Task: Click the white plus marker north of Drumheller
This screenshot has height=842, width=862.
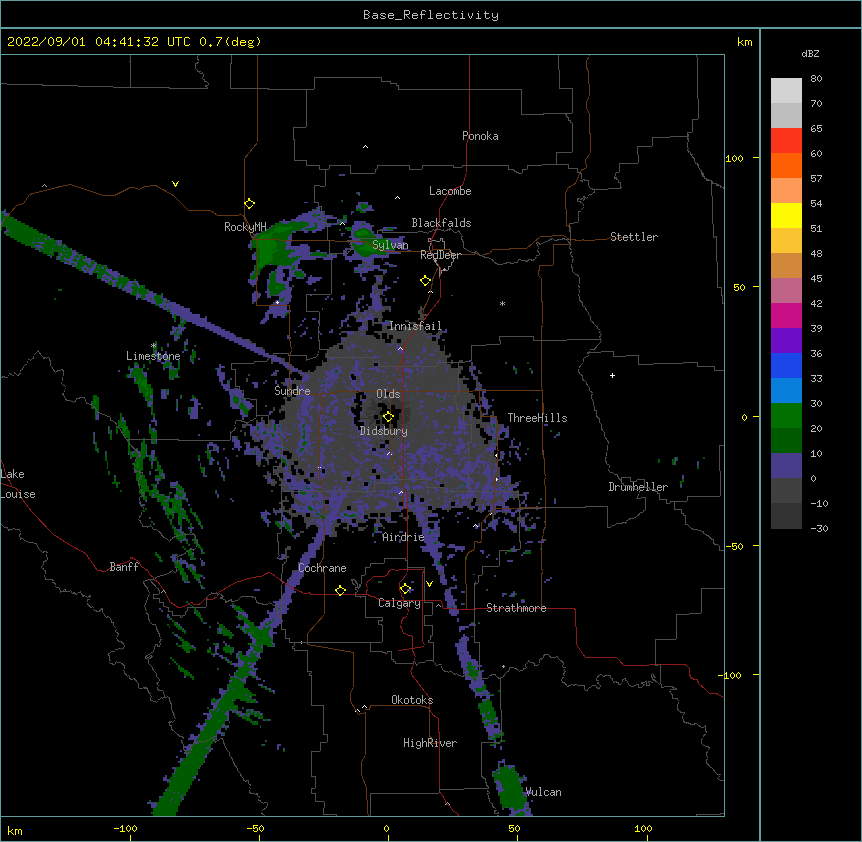Action: 612,375
